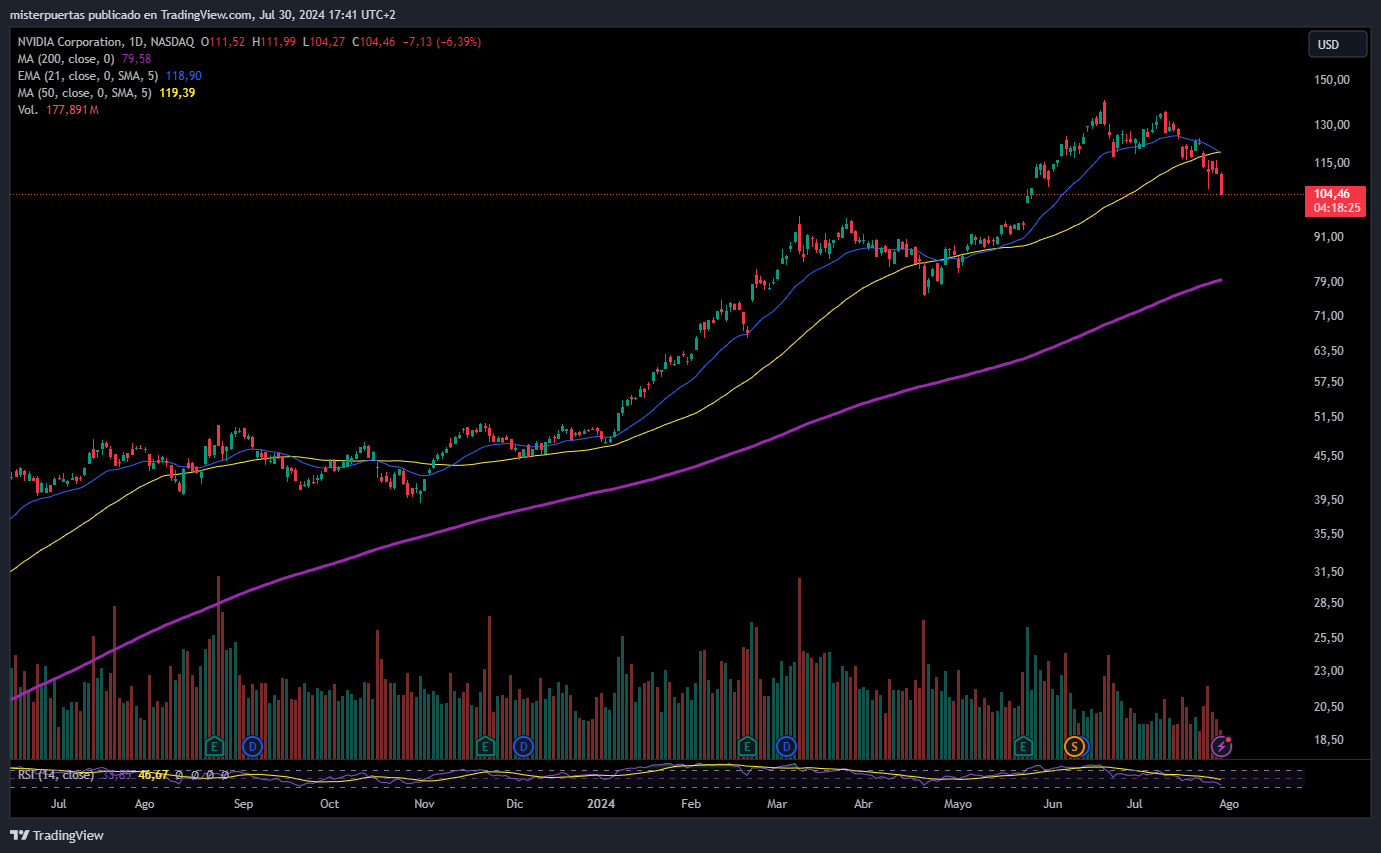Click the 2024 time axis label

tap(601, 804)
